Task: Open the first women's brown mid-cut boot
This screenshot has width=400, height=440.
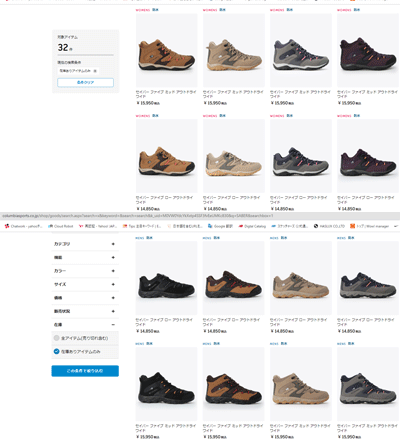Action: (x=166, y=51)
